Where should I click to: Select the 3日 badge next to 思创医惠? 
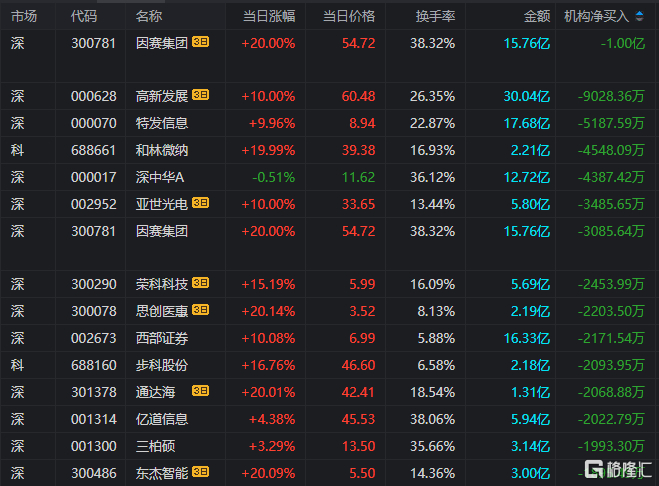point(201,310)
